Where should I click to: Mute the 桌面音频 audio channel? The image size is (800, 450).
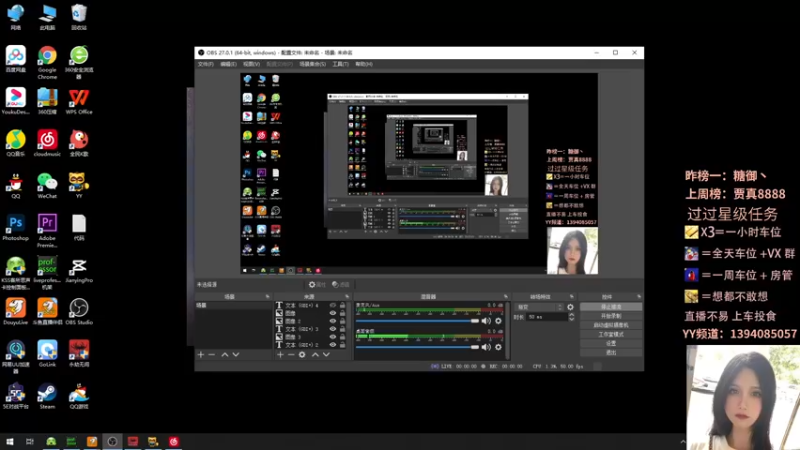(x=486, y=347)
